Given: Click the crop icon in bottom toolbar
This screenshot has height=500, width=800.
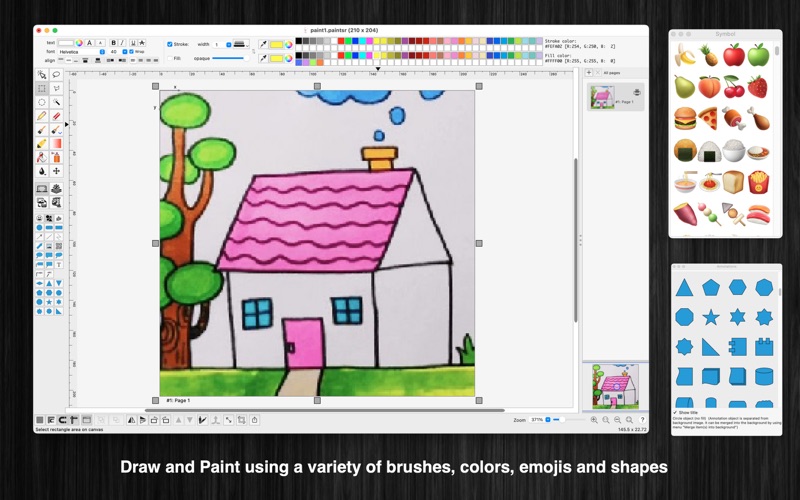Looking at the screenshot, I should click(241, 420).
